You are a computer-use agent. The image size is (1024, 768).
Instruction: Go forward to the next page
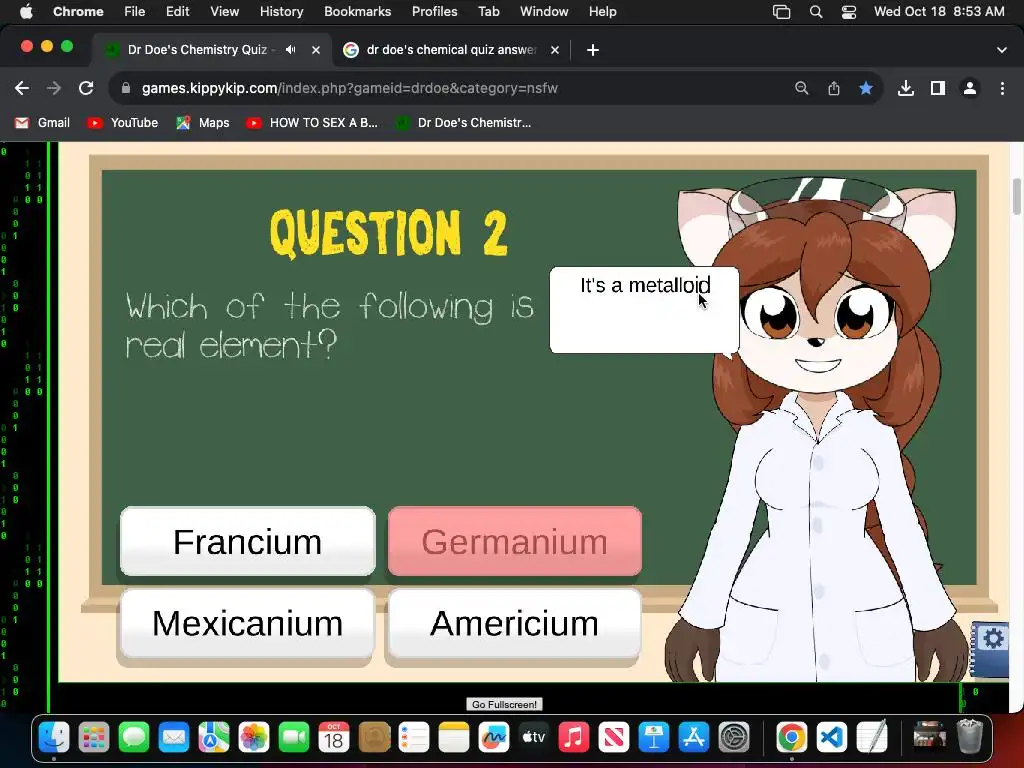tap(54, 88)
